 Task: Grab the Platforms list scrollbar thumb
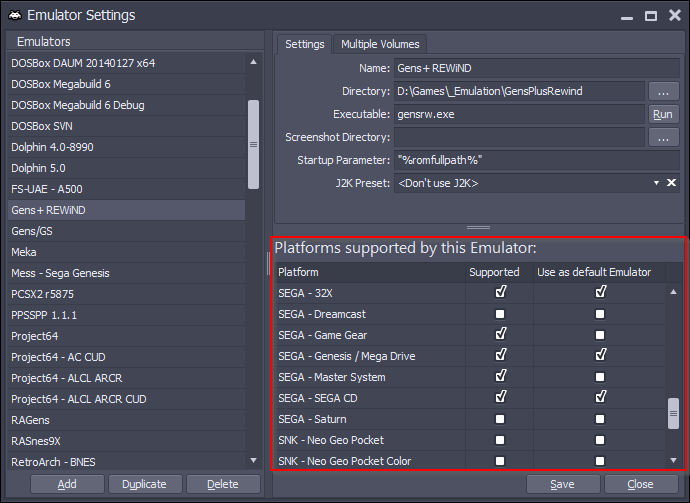click(673, 413)
